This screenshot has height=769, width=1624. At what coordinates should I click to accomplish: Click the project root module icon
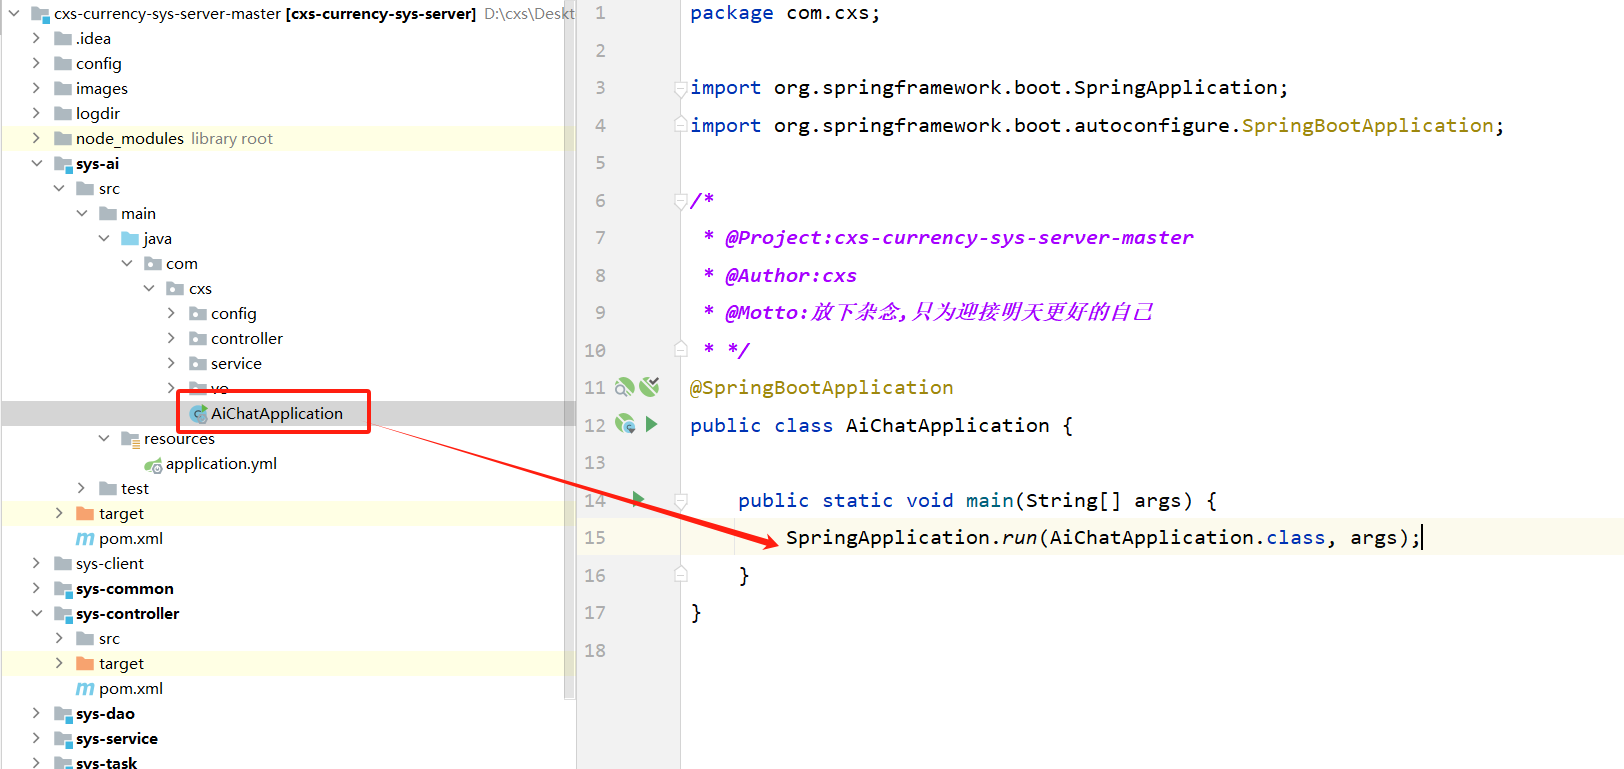coord(40,14)
